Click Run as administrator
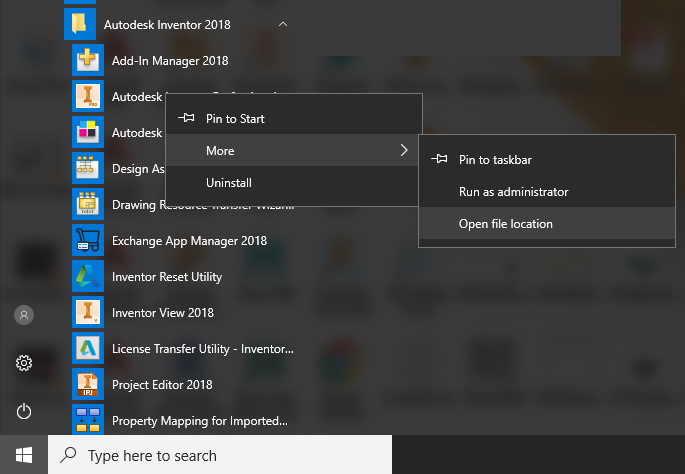 tap(513, 191)
